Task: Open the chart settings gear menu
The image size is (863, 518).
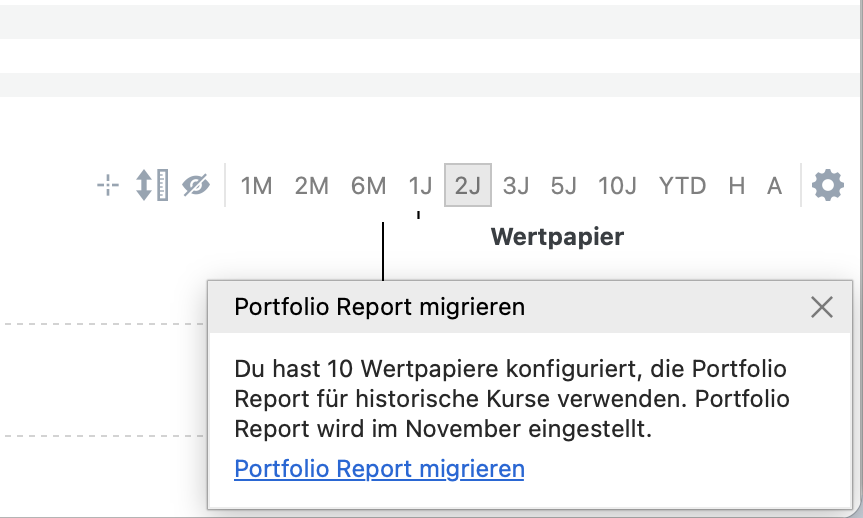Action: (x=828, y=185)
